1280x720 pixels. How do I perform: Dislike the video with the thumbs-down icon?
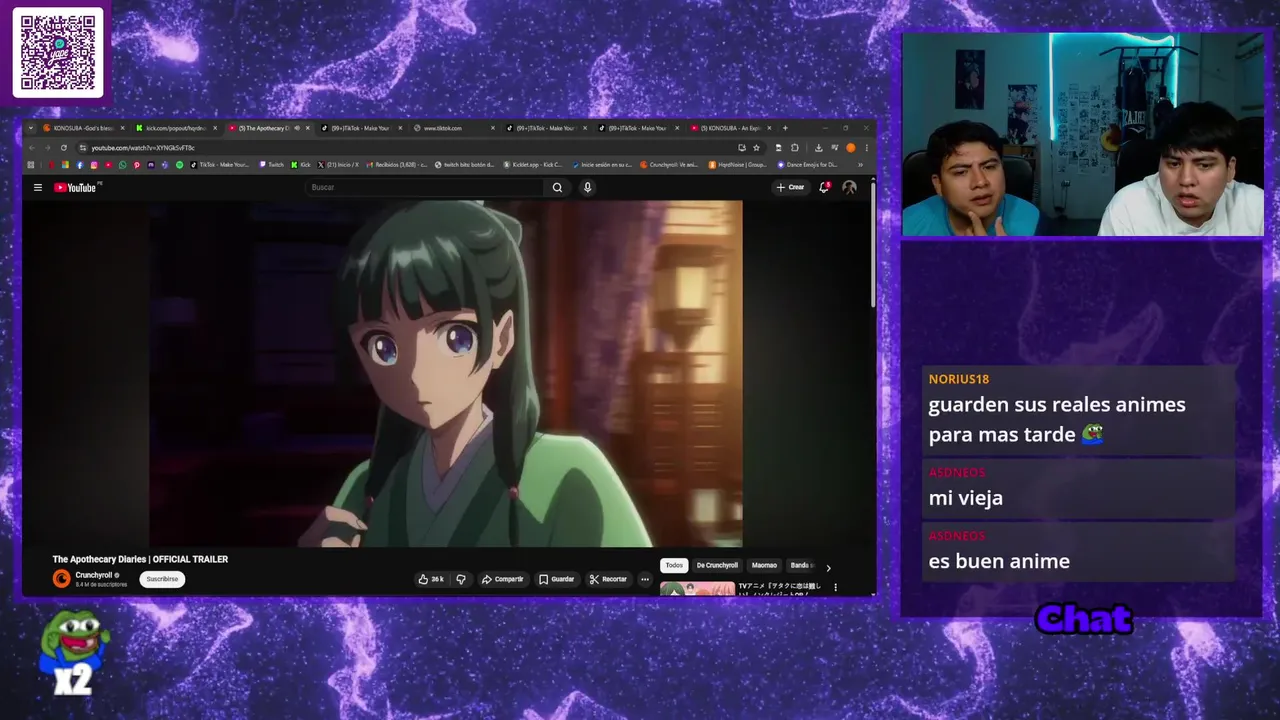[x=461, y=579]
